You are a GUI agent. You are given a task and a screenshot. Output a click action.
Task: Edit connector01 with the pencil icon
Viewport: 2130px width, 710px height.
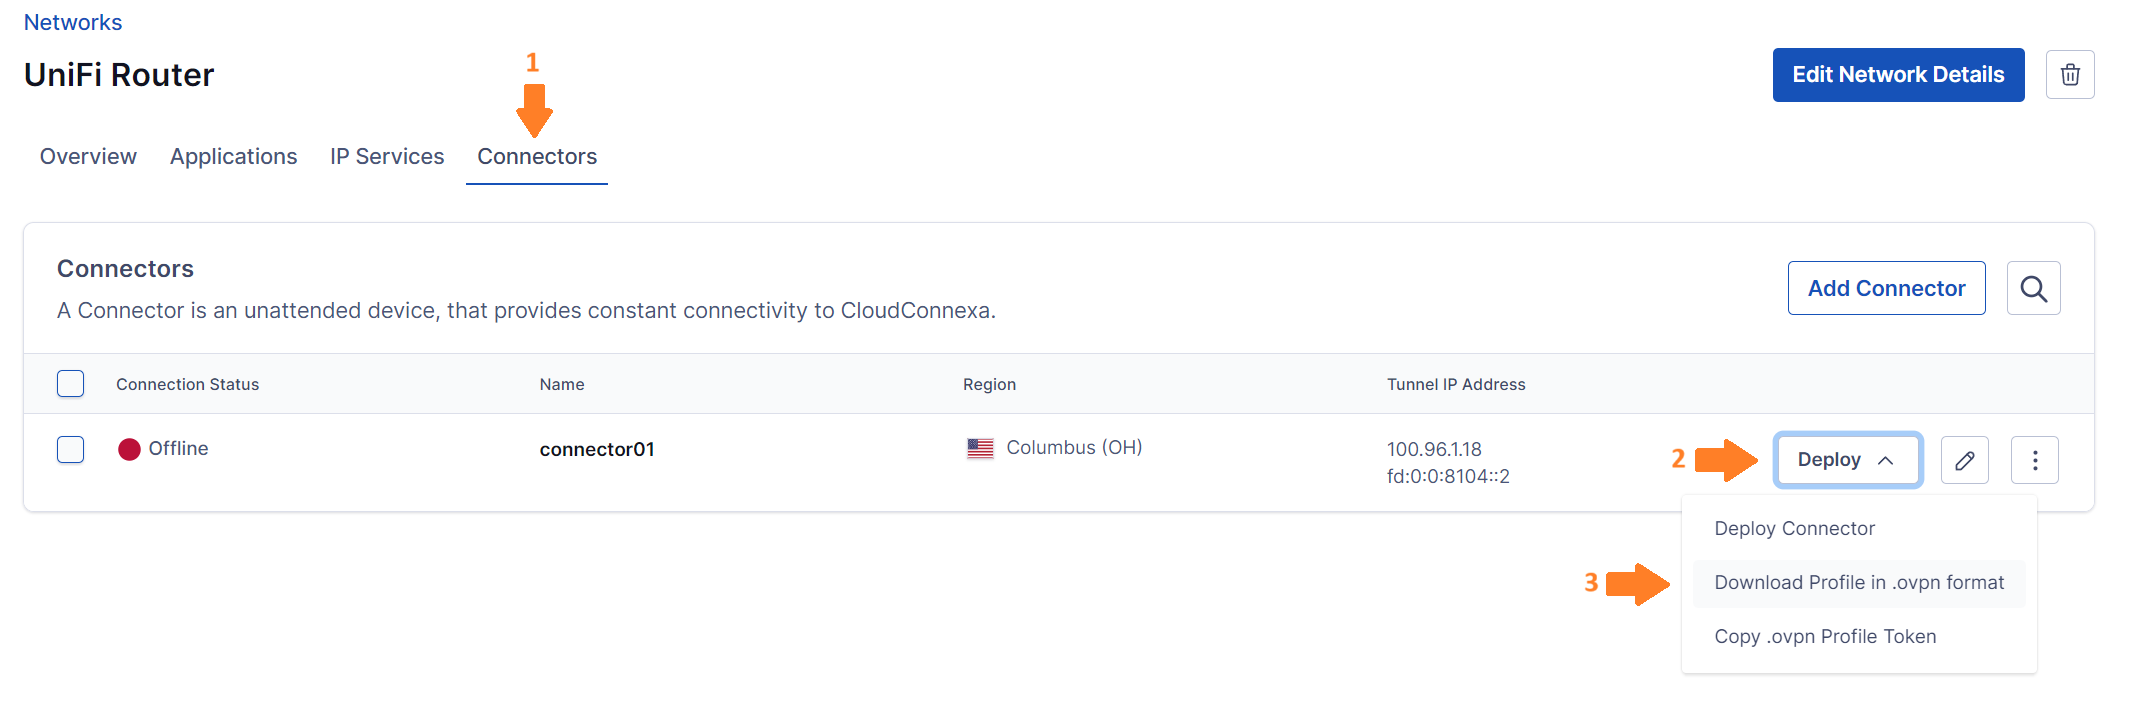point(1964,460)
